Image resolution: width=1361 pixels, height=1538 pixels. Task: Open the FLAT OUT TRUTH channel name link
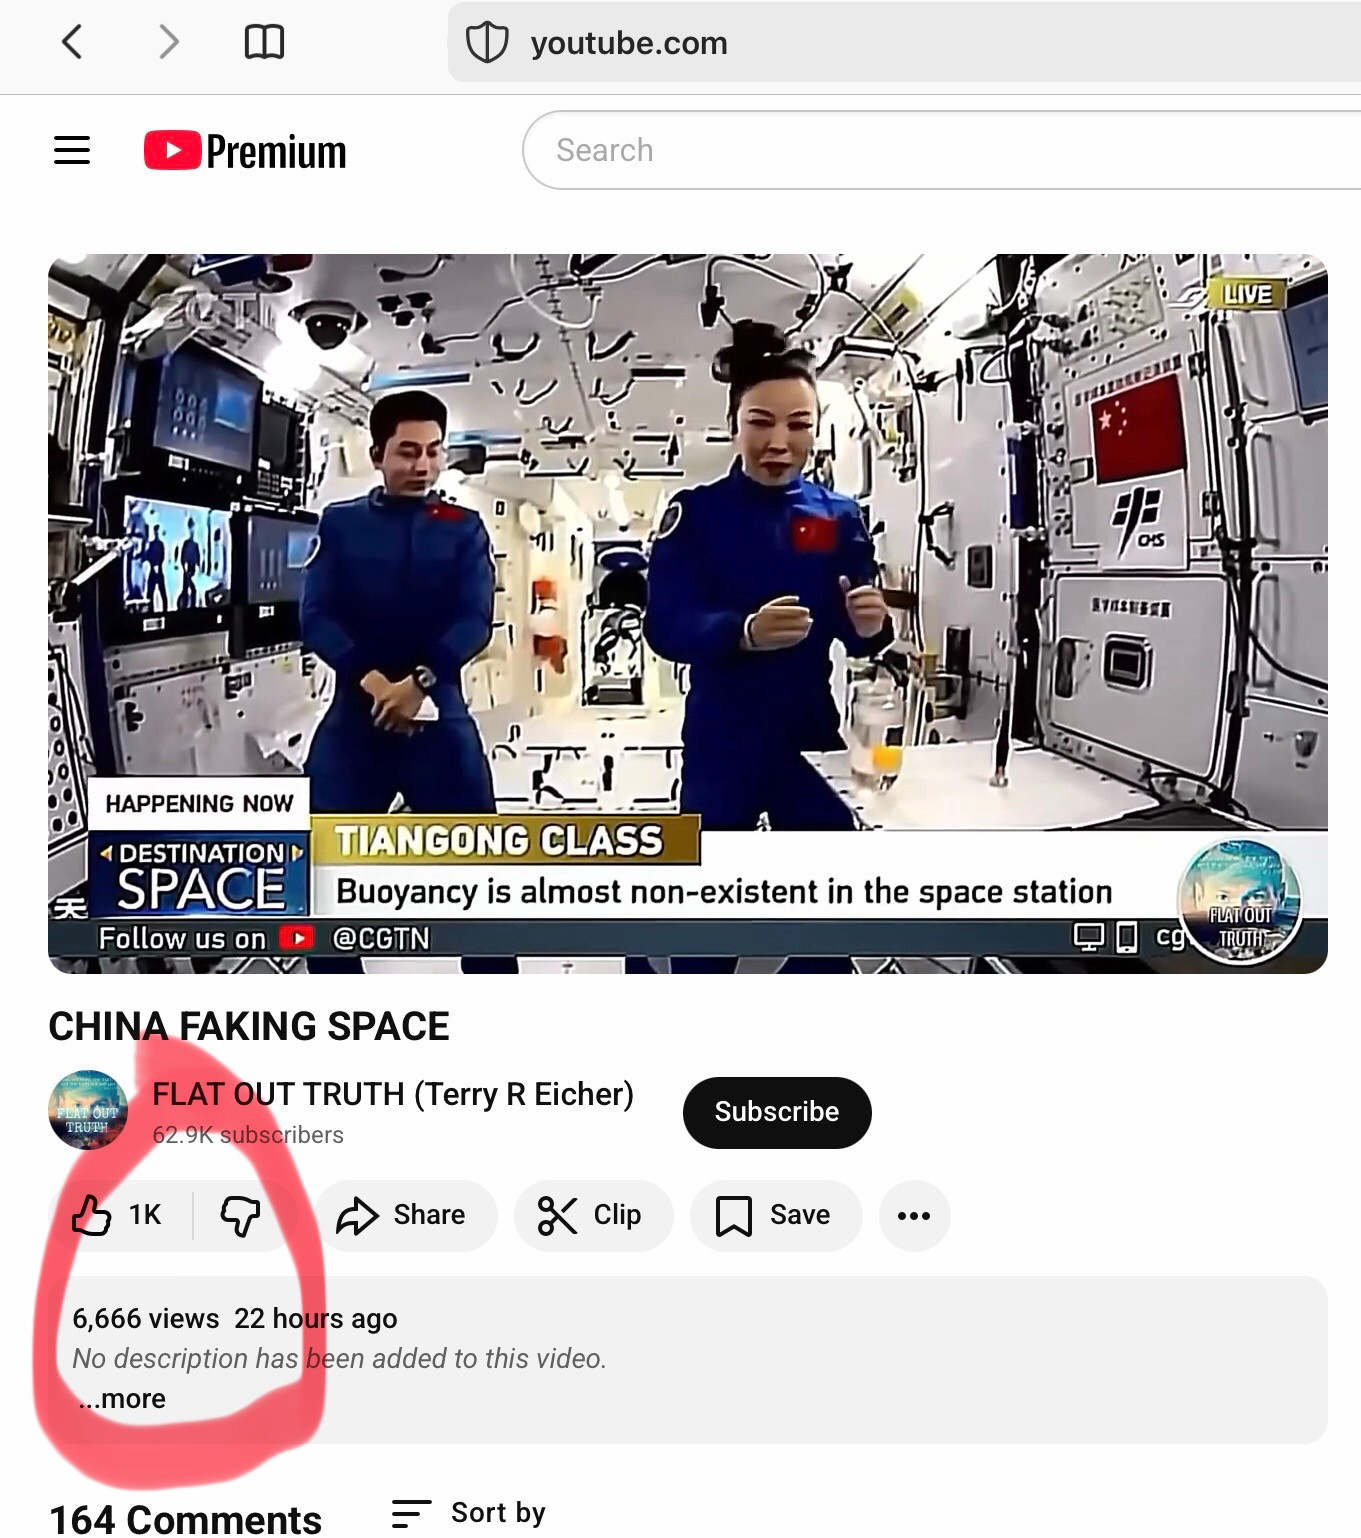[393, 1094]
